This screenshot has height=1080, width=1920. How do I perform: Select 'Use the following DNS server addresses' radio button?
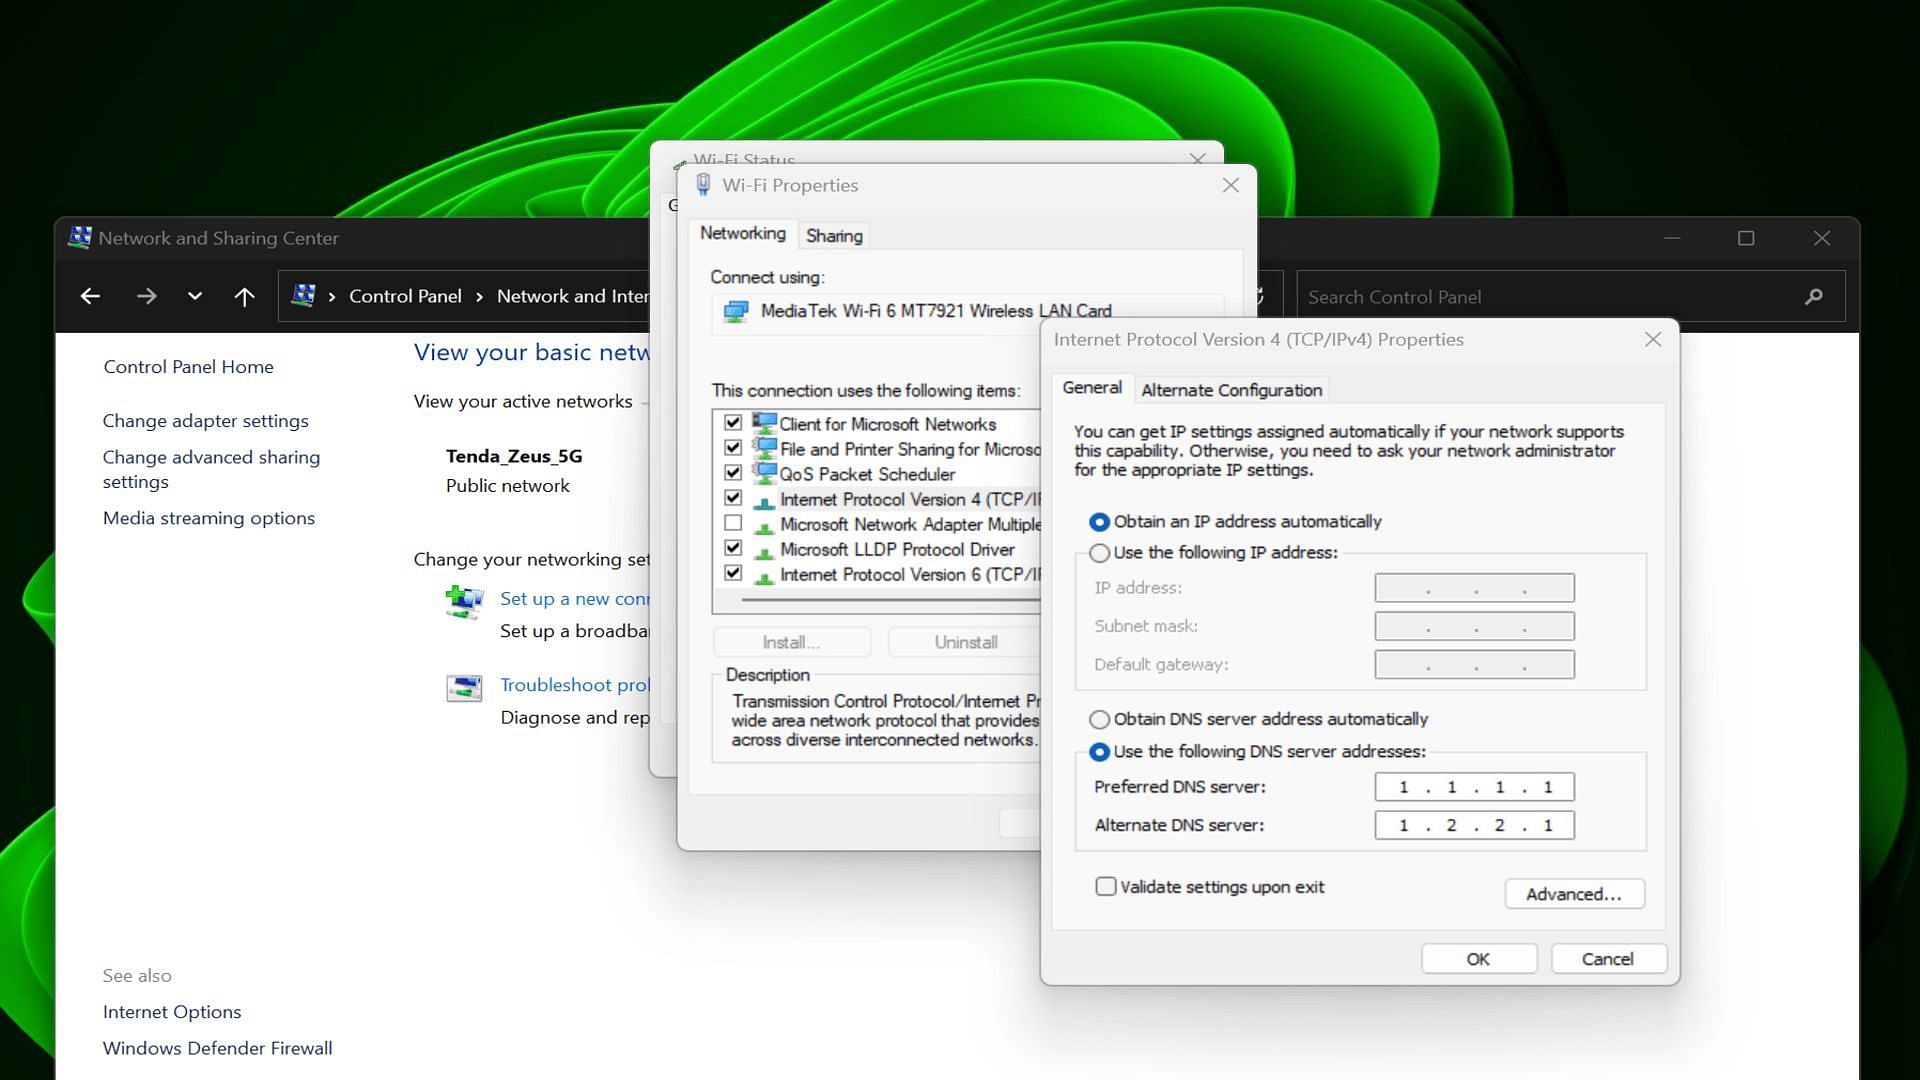pyautogui.click(x=1098, y=750)
